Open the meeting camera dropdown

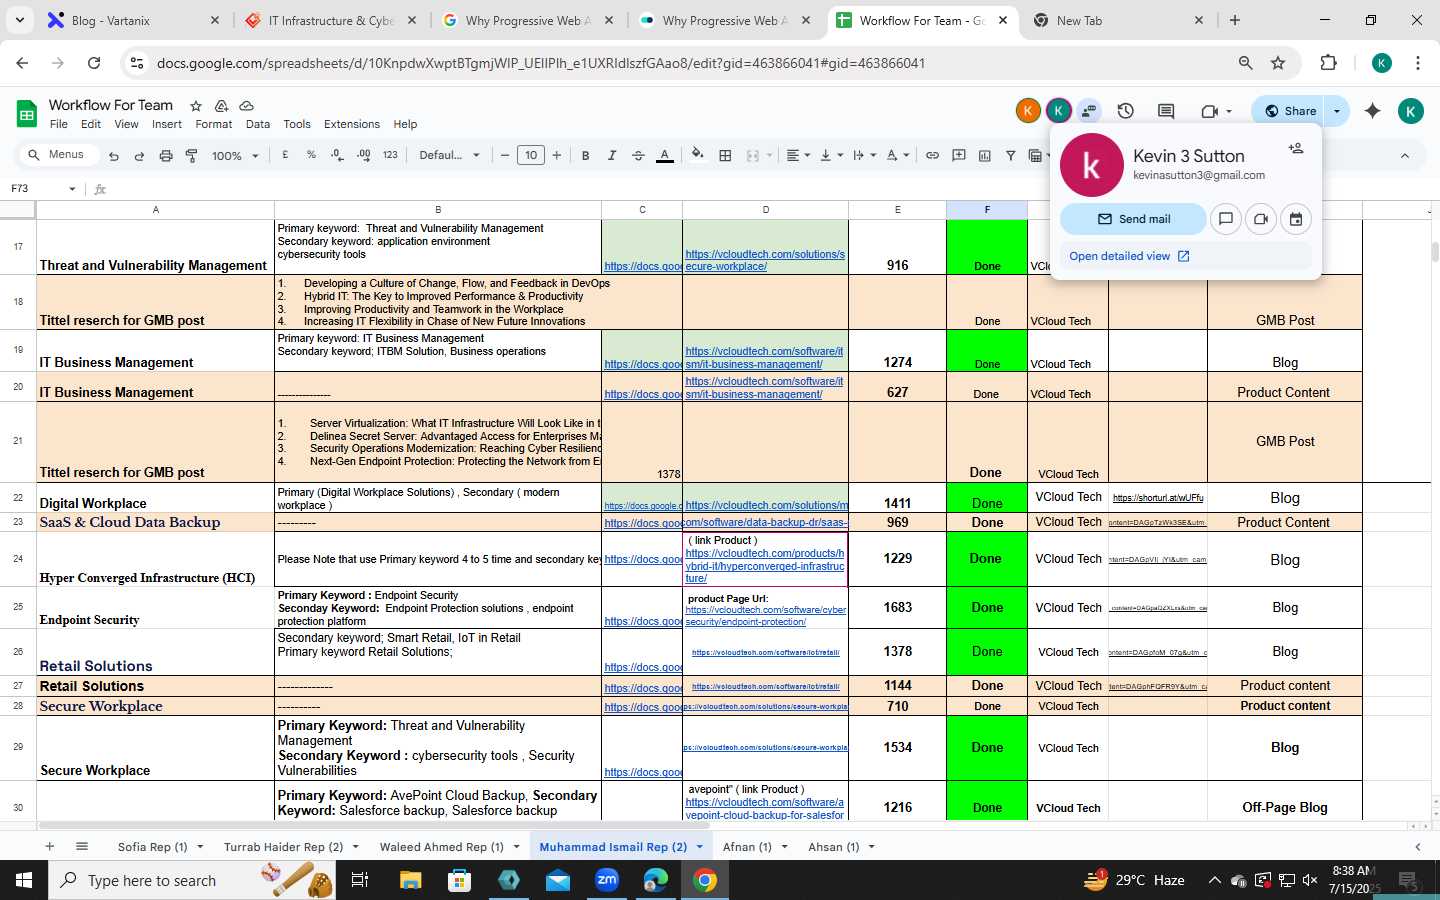[1216, 111]
